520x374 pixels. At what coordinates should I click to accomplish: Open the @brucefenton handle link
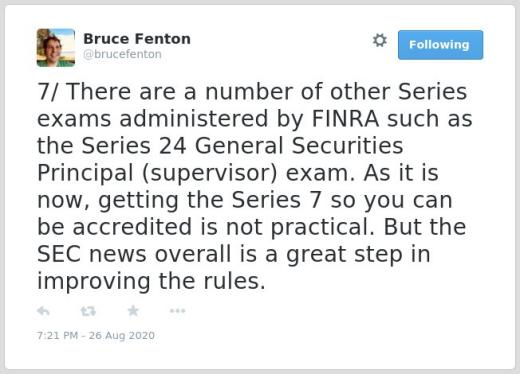pos(122,54)
